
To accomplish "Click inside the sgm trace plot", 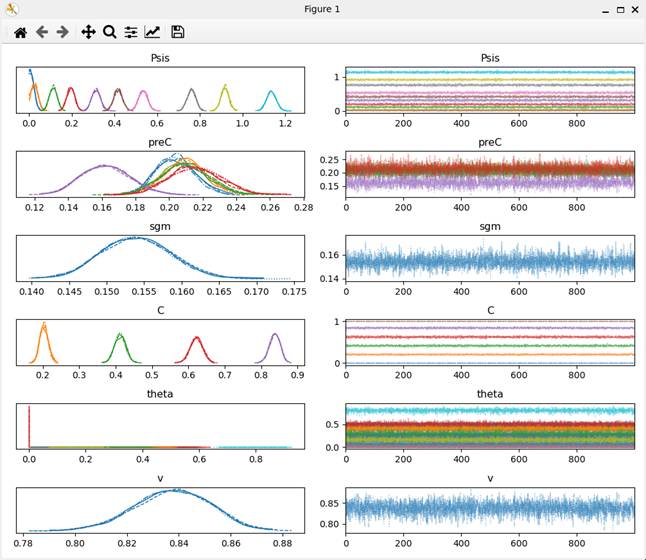I will 490,262.
